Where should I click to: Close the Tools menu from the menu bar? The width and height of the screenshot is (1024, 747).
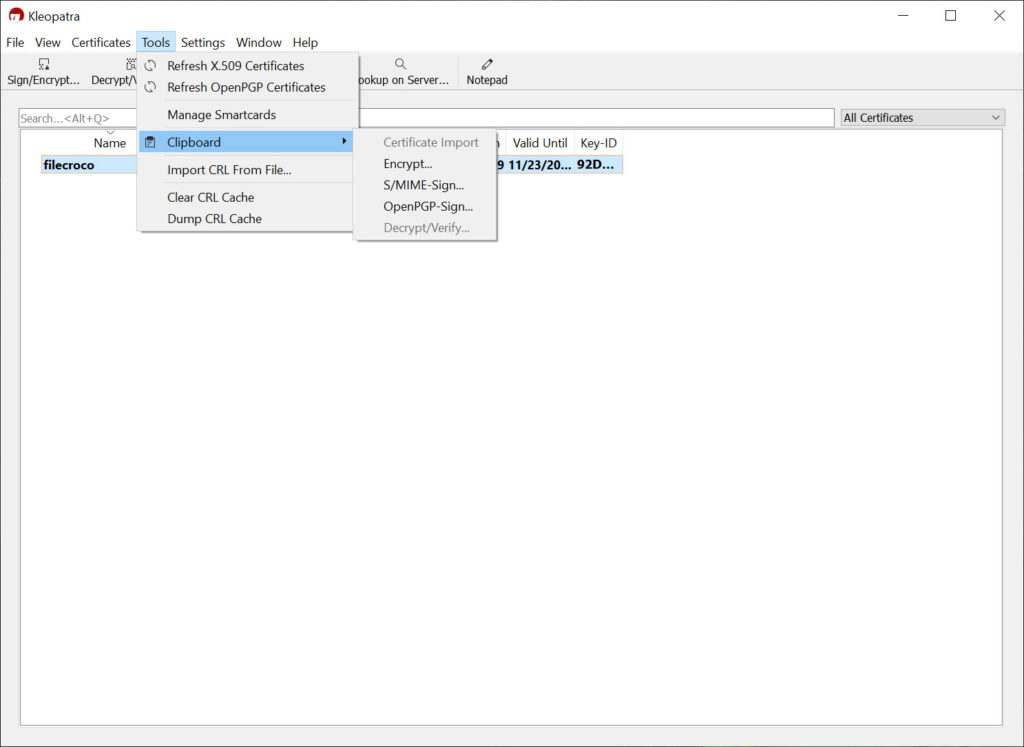click(156, 42)
